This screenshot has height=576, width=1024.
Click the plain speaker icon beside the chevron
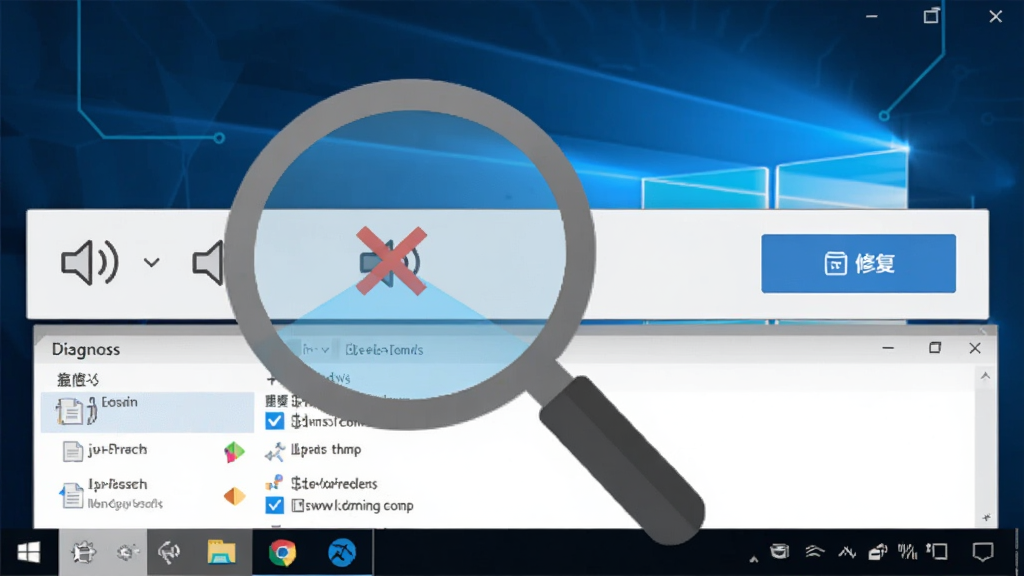208,263
